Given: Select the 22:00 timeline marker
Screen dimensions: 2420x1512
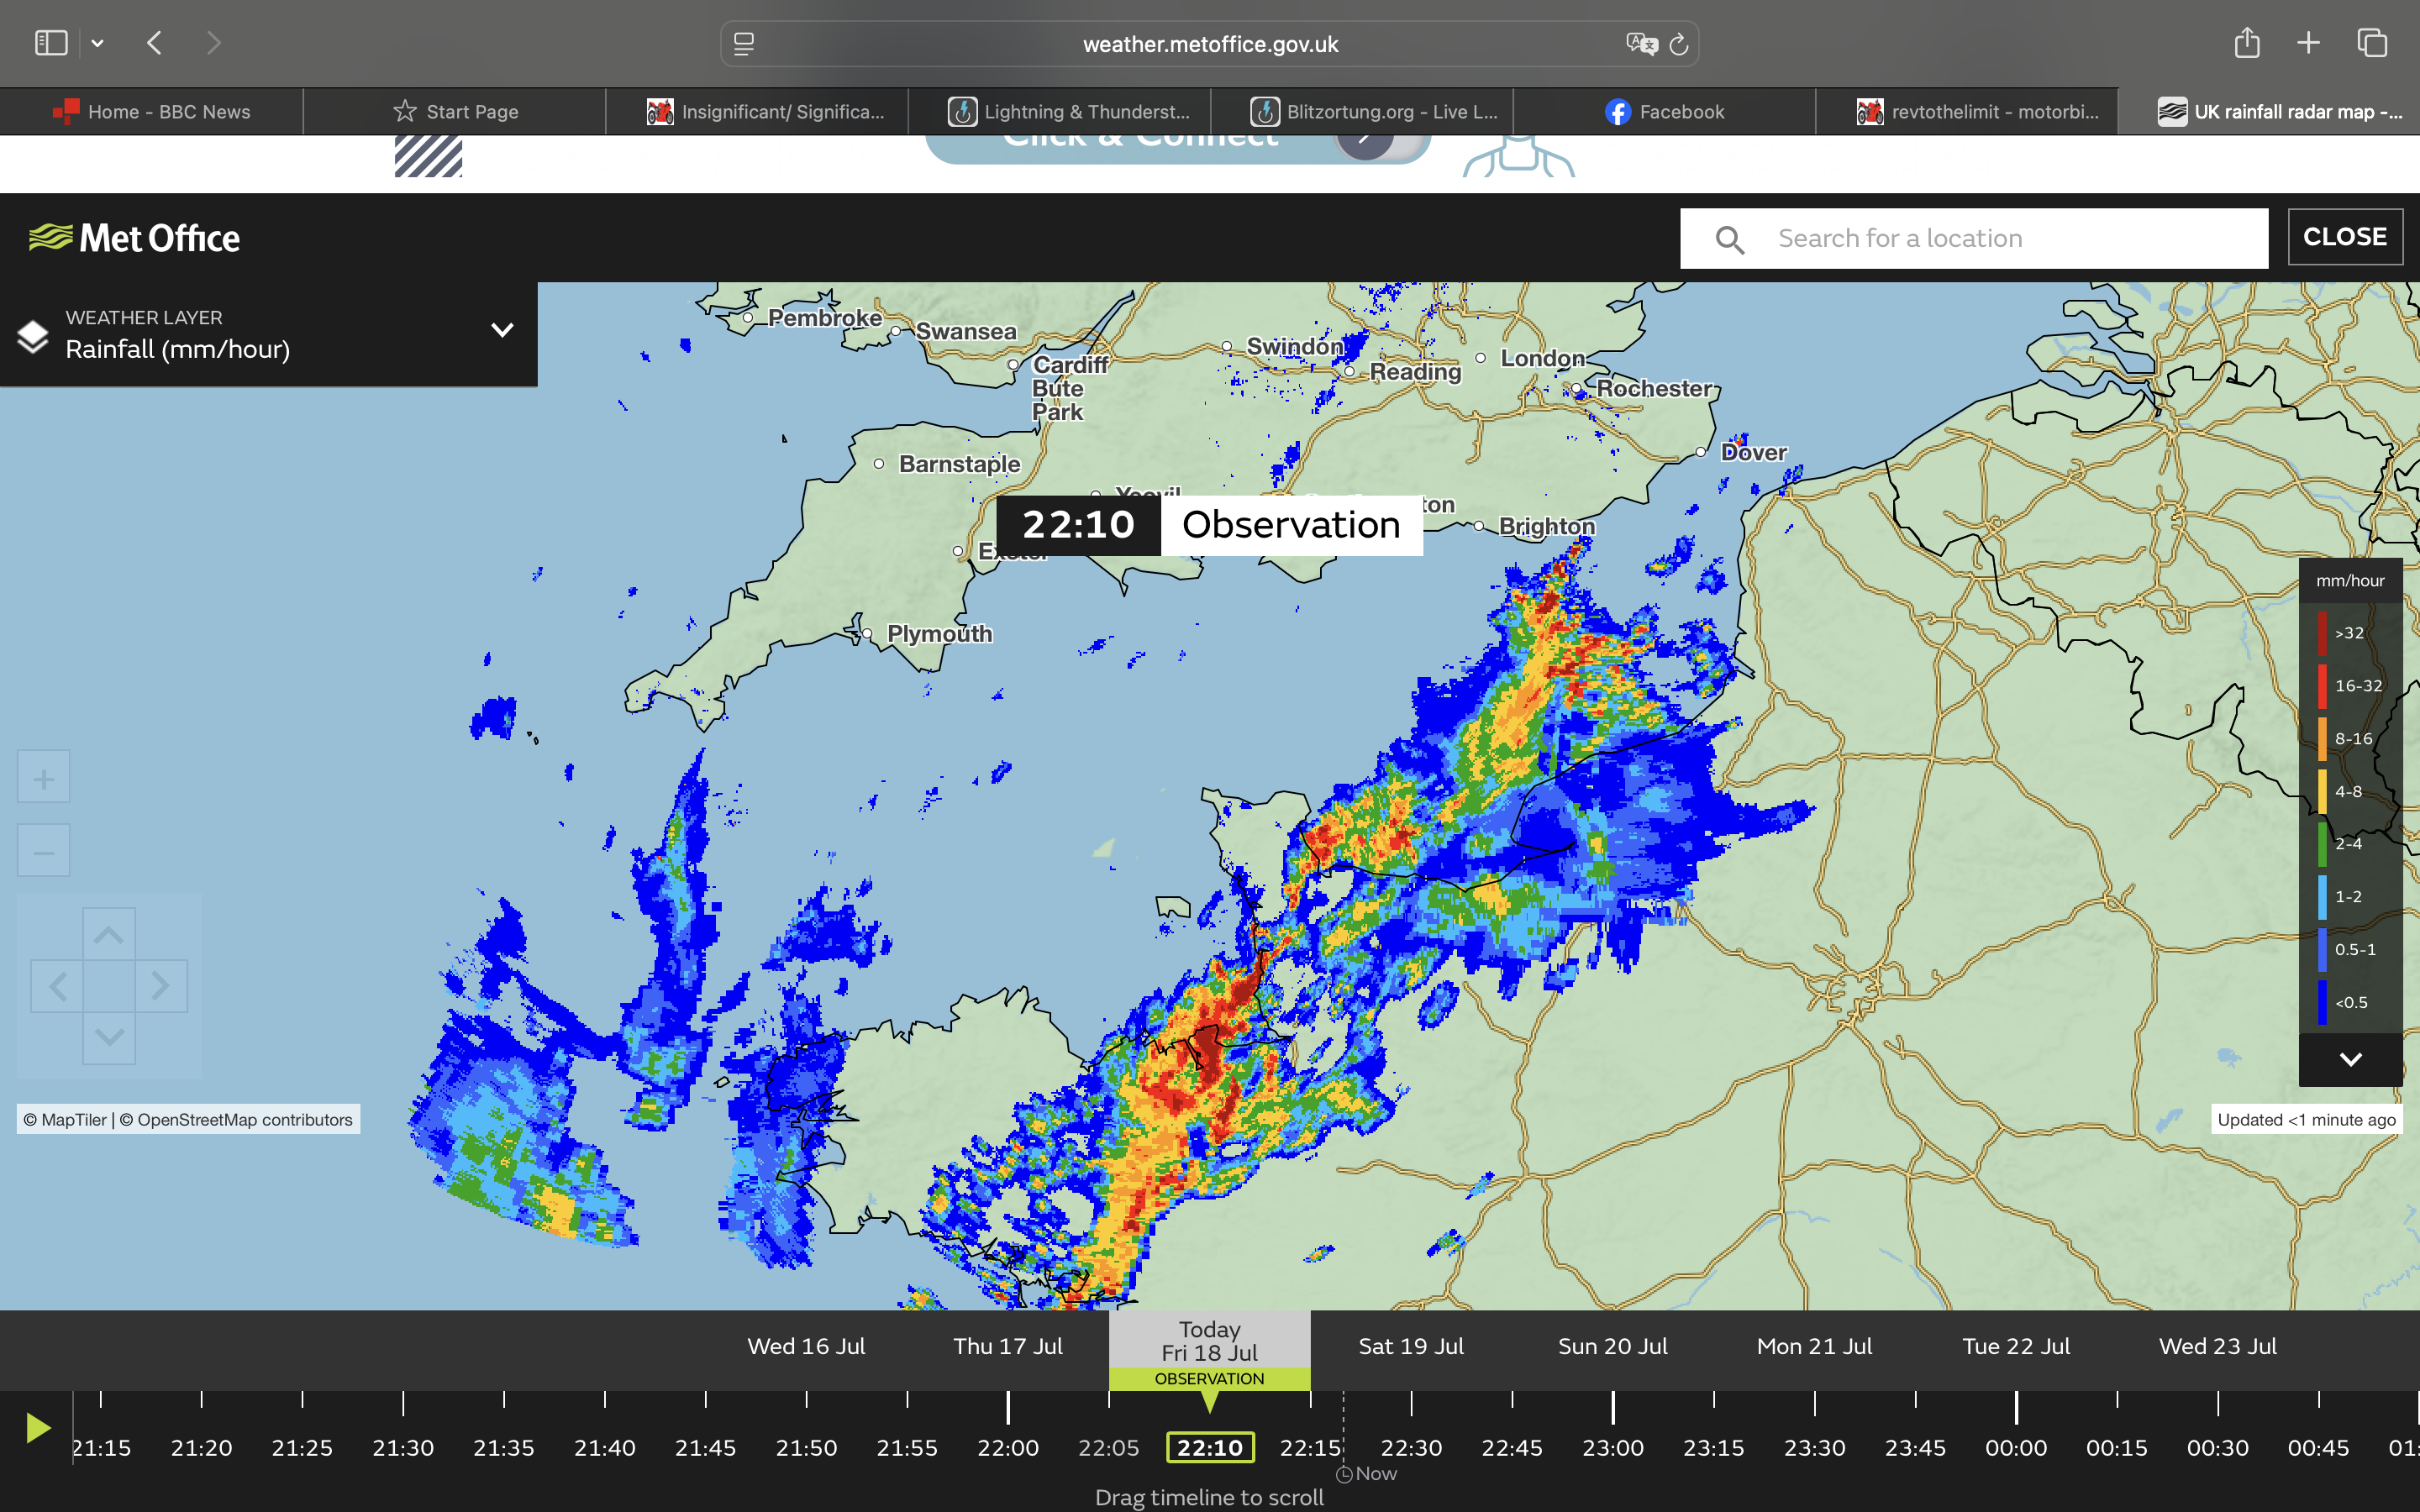Looking at the screenshot, I should pyautogui.click(x=1008, y=1447).
